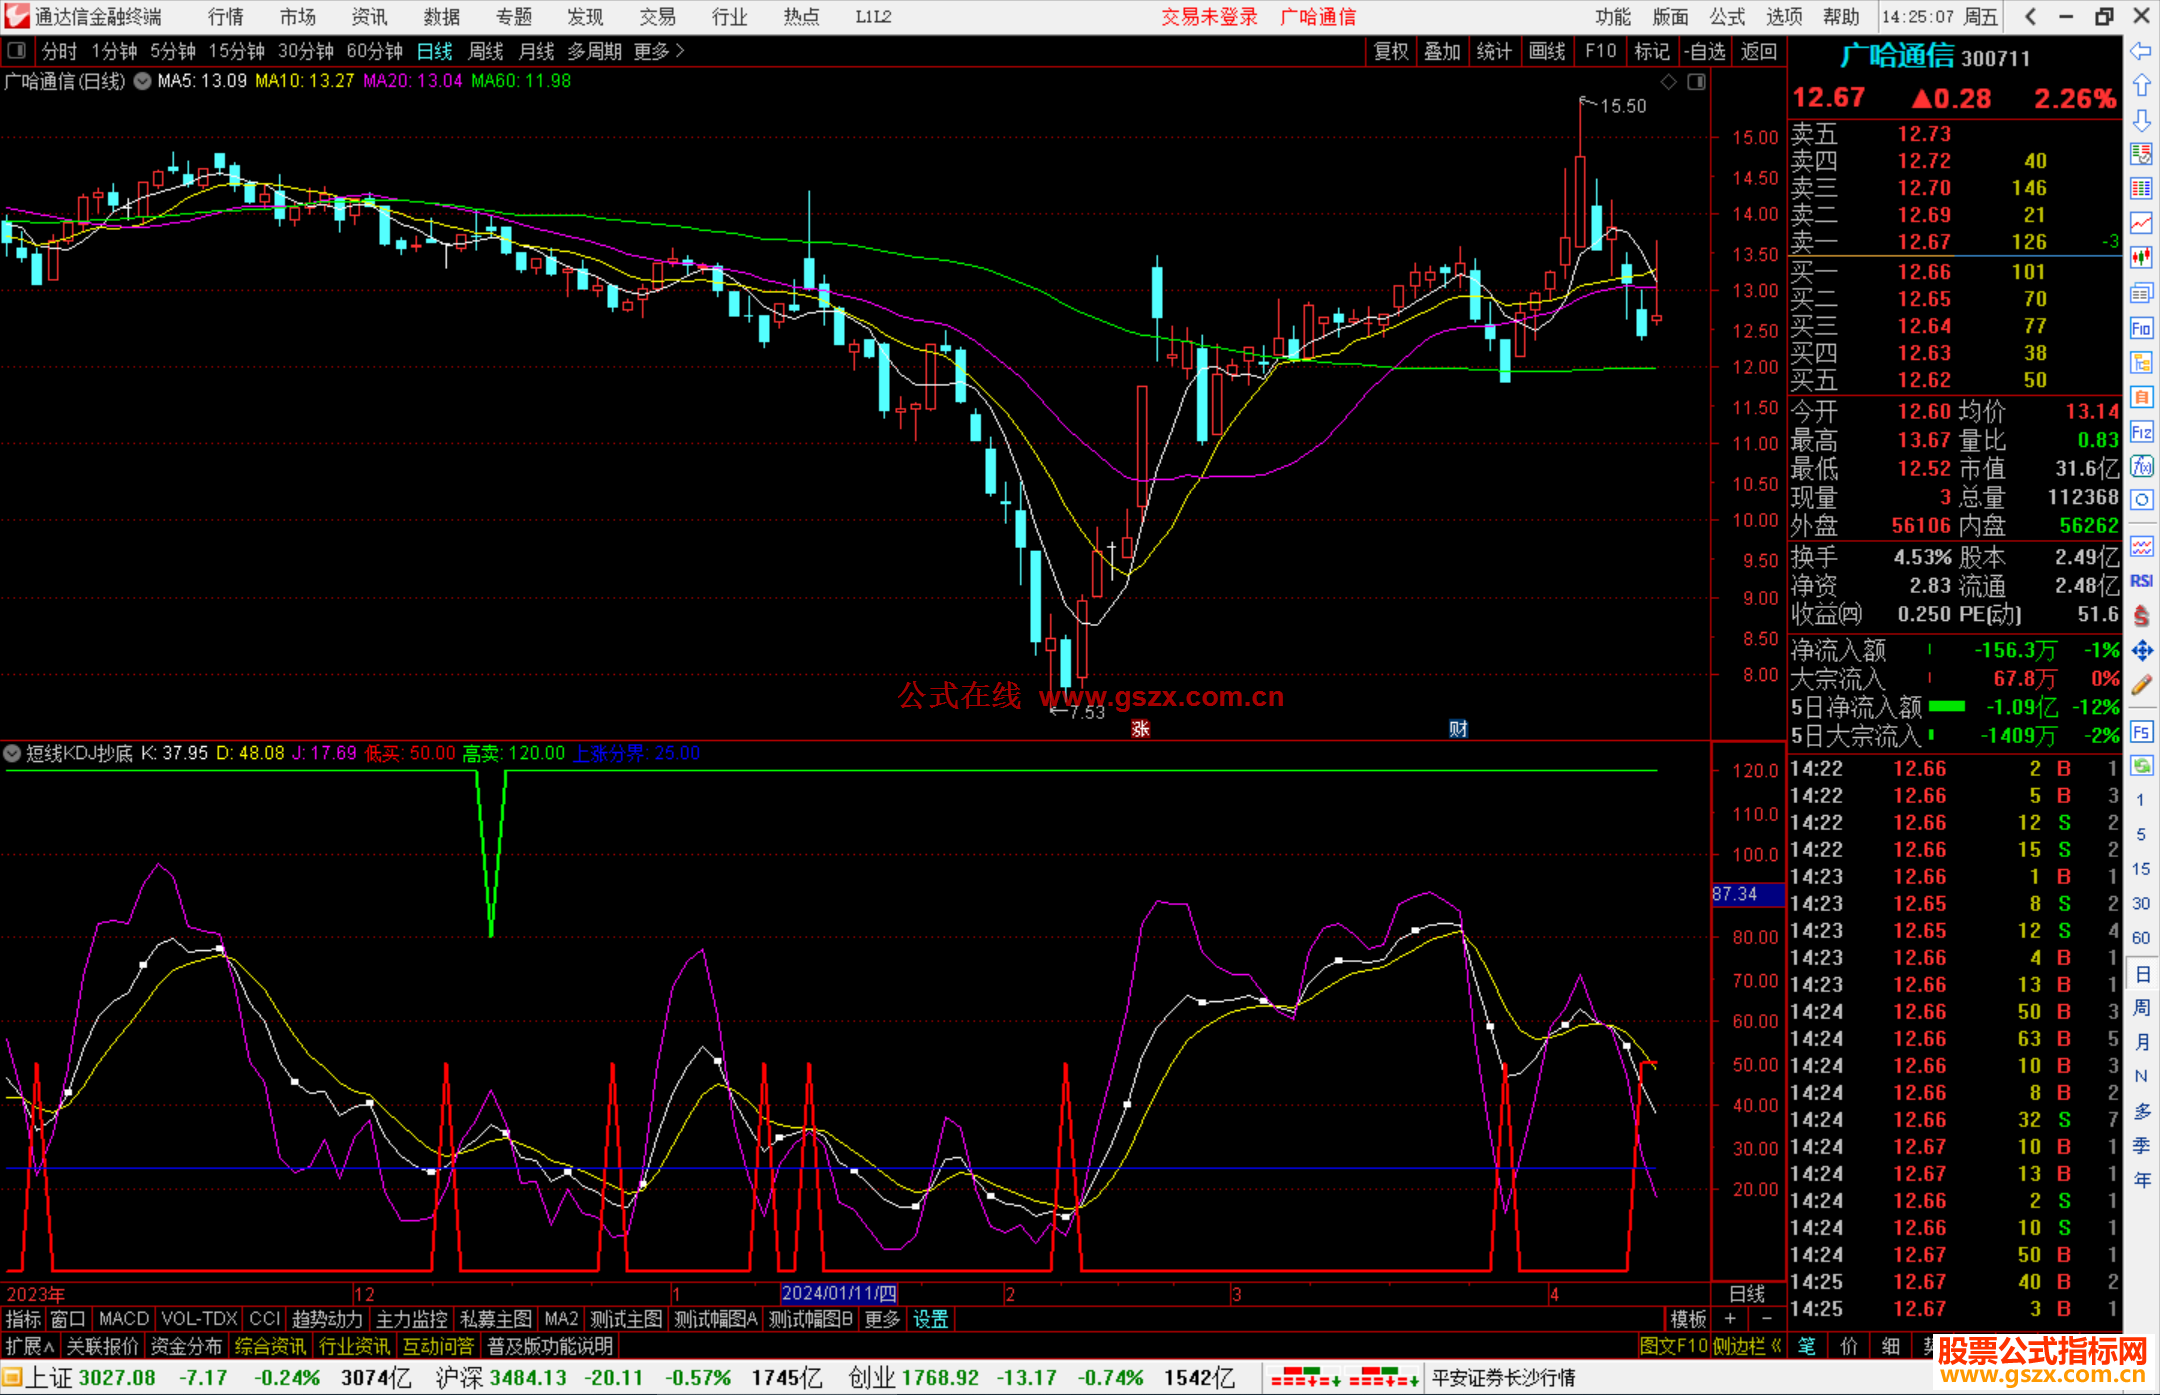This screenshot has width=2160, height=1395.
Task: Open the 行情 menu
Action: 226,17
